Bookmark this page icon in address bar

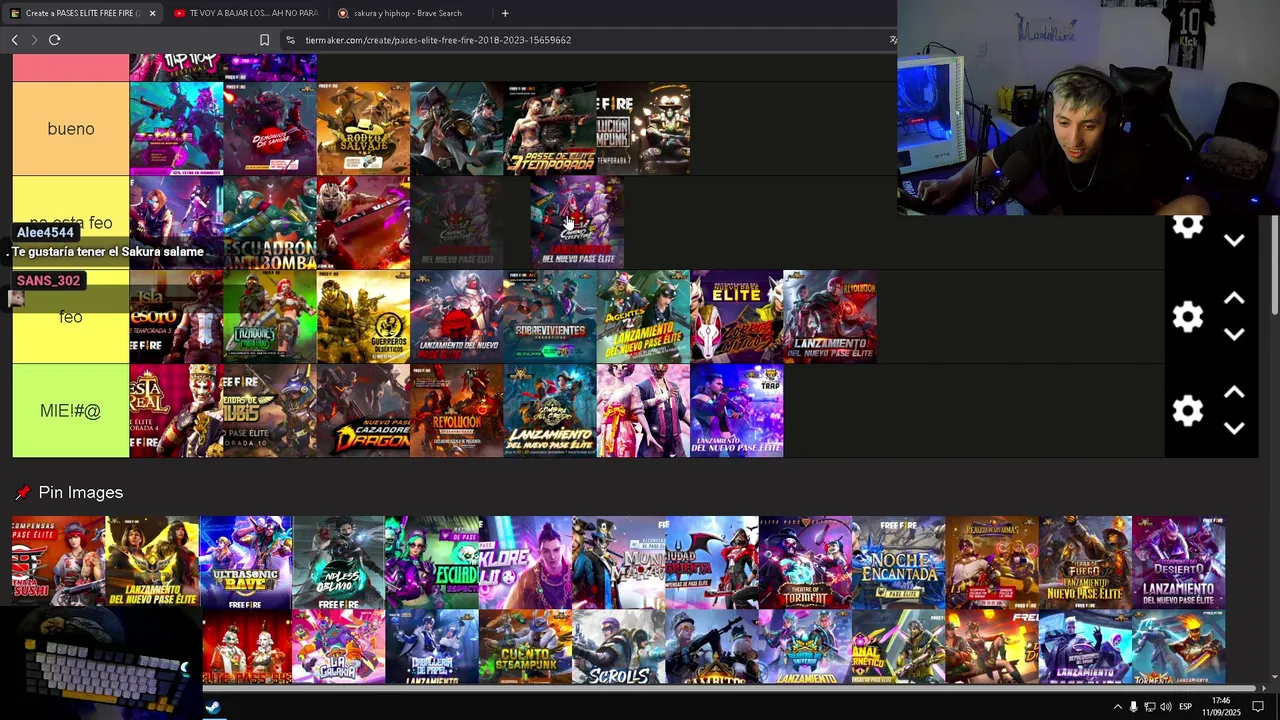click(x=264, y=40)
